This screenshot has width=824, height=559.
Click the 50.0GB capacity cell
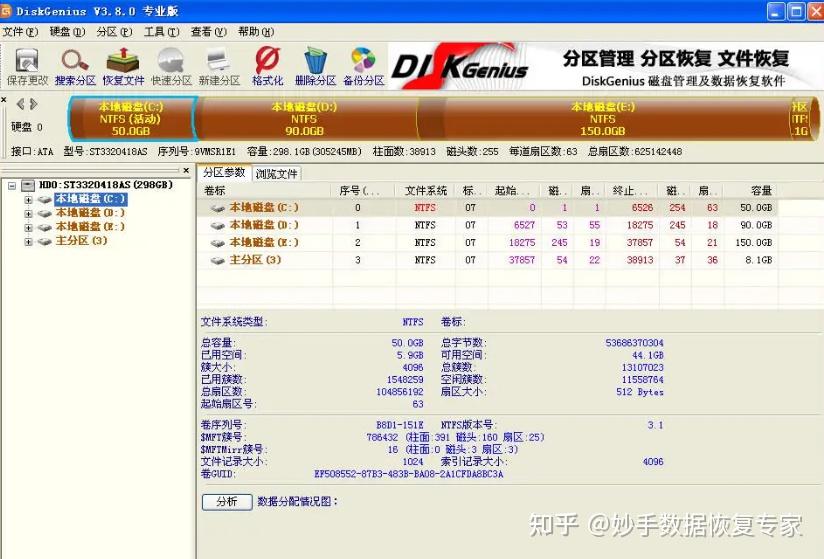(756, 208)
